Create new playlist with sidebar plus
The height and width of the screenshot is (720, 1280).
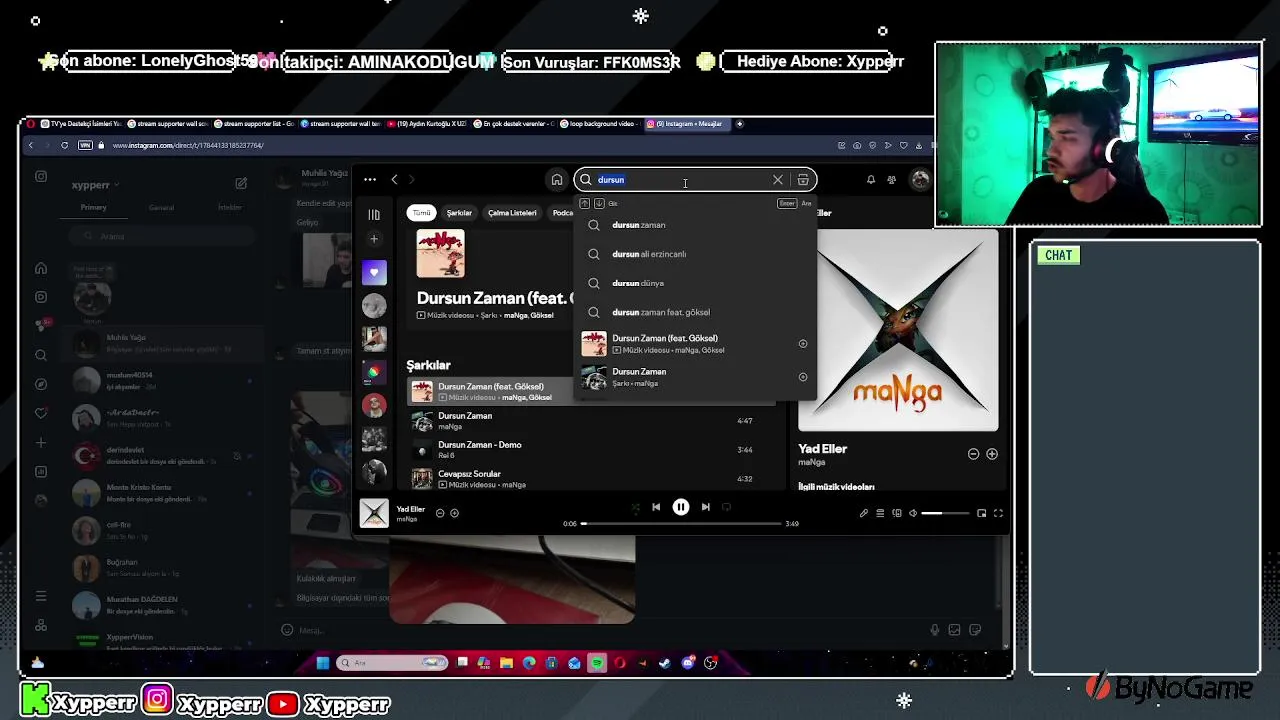[x=374, y=239]
